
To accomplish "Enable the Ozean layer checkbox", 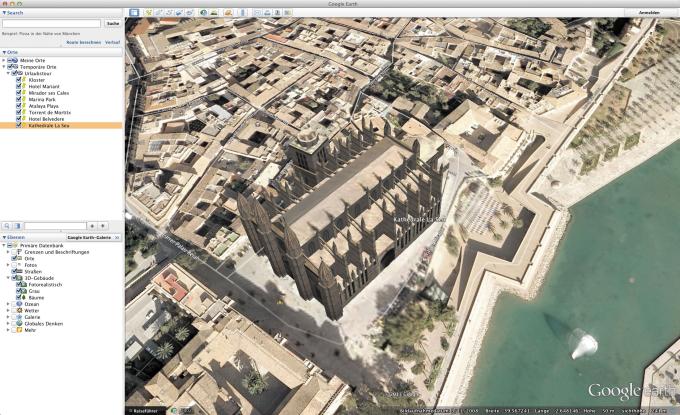I will point(14,304).
